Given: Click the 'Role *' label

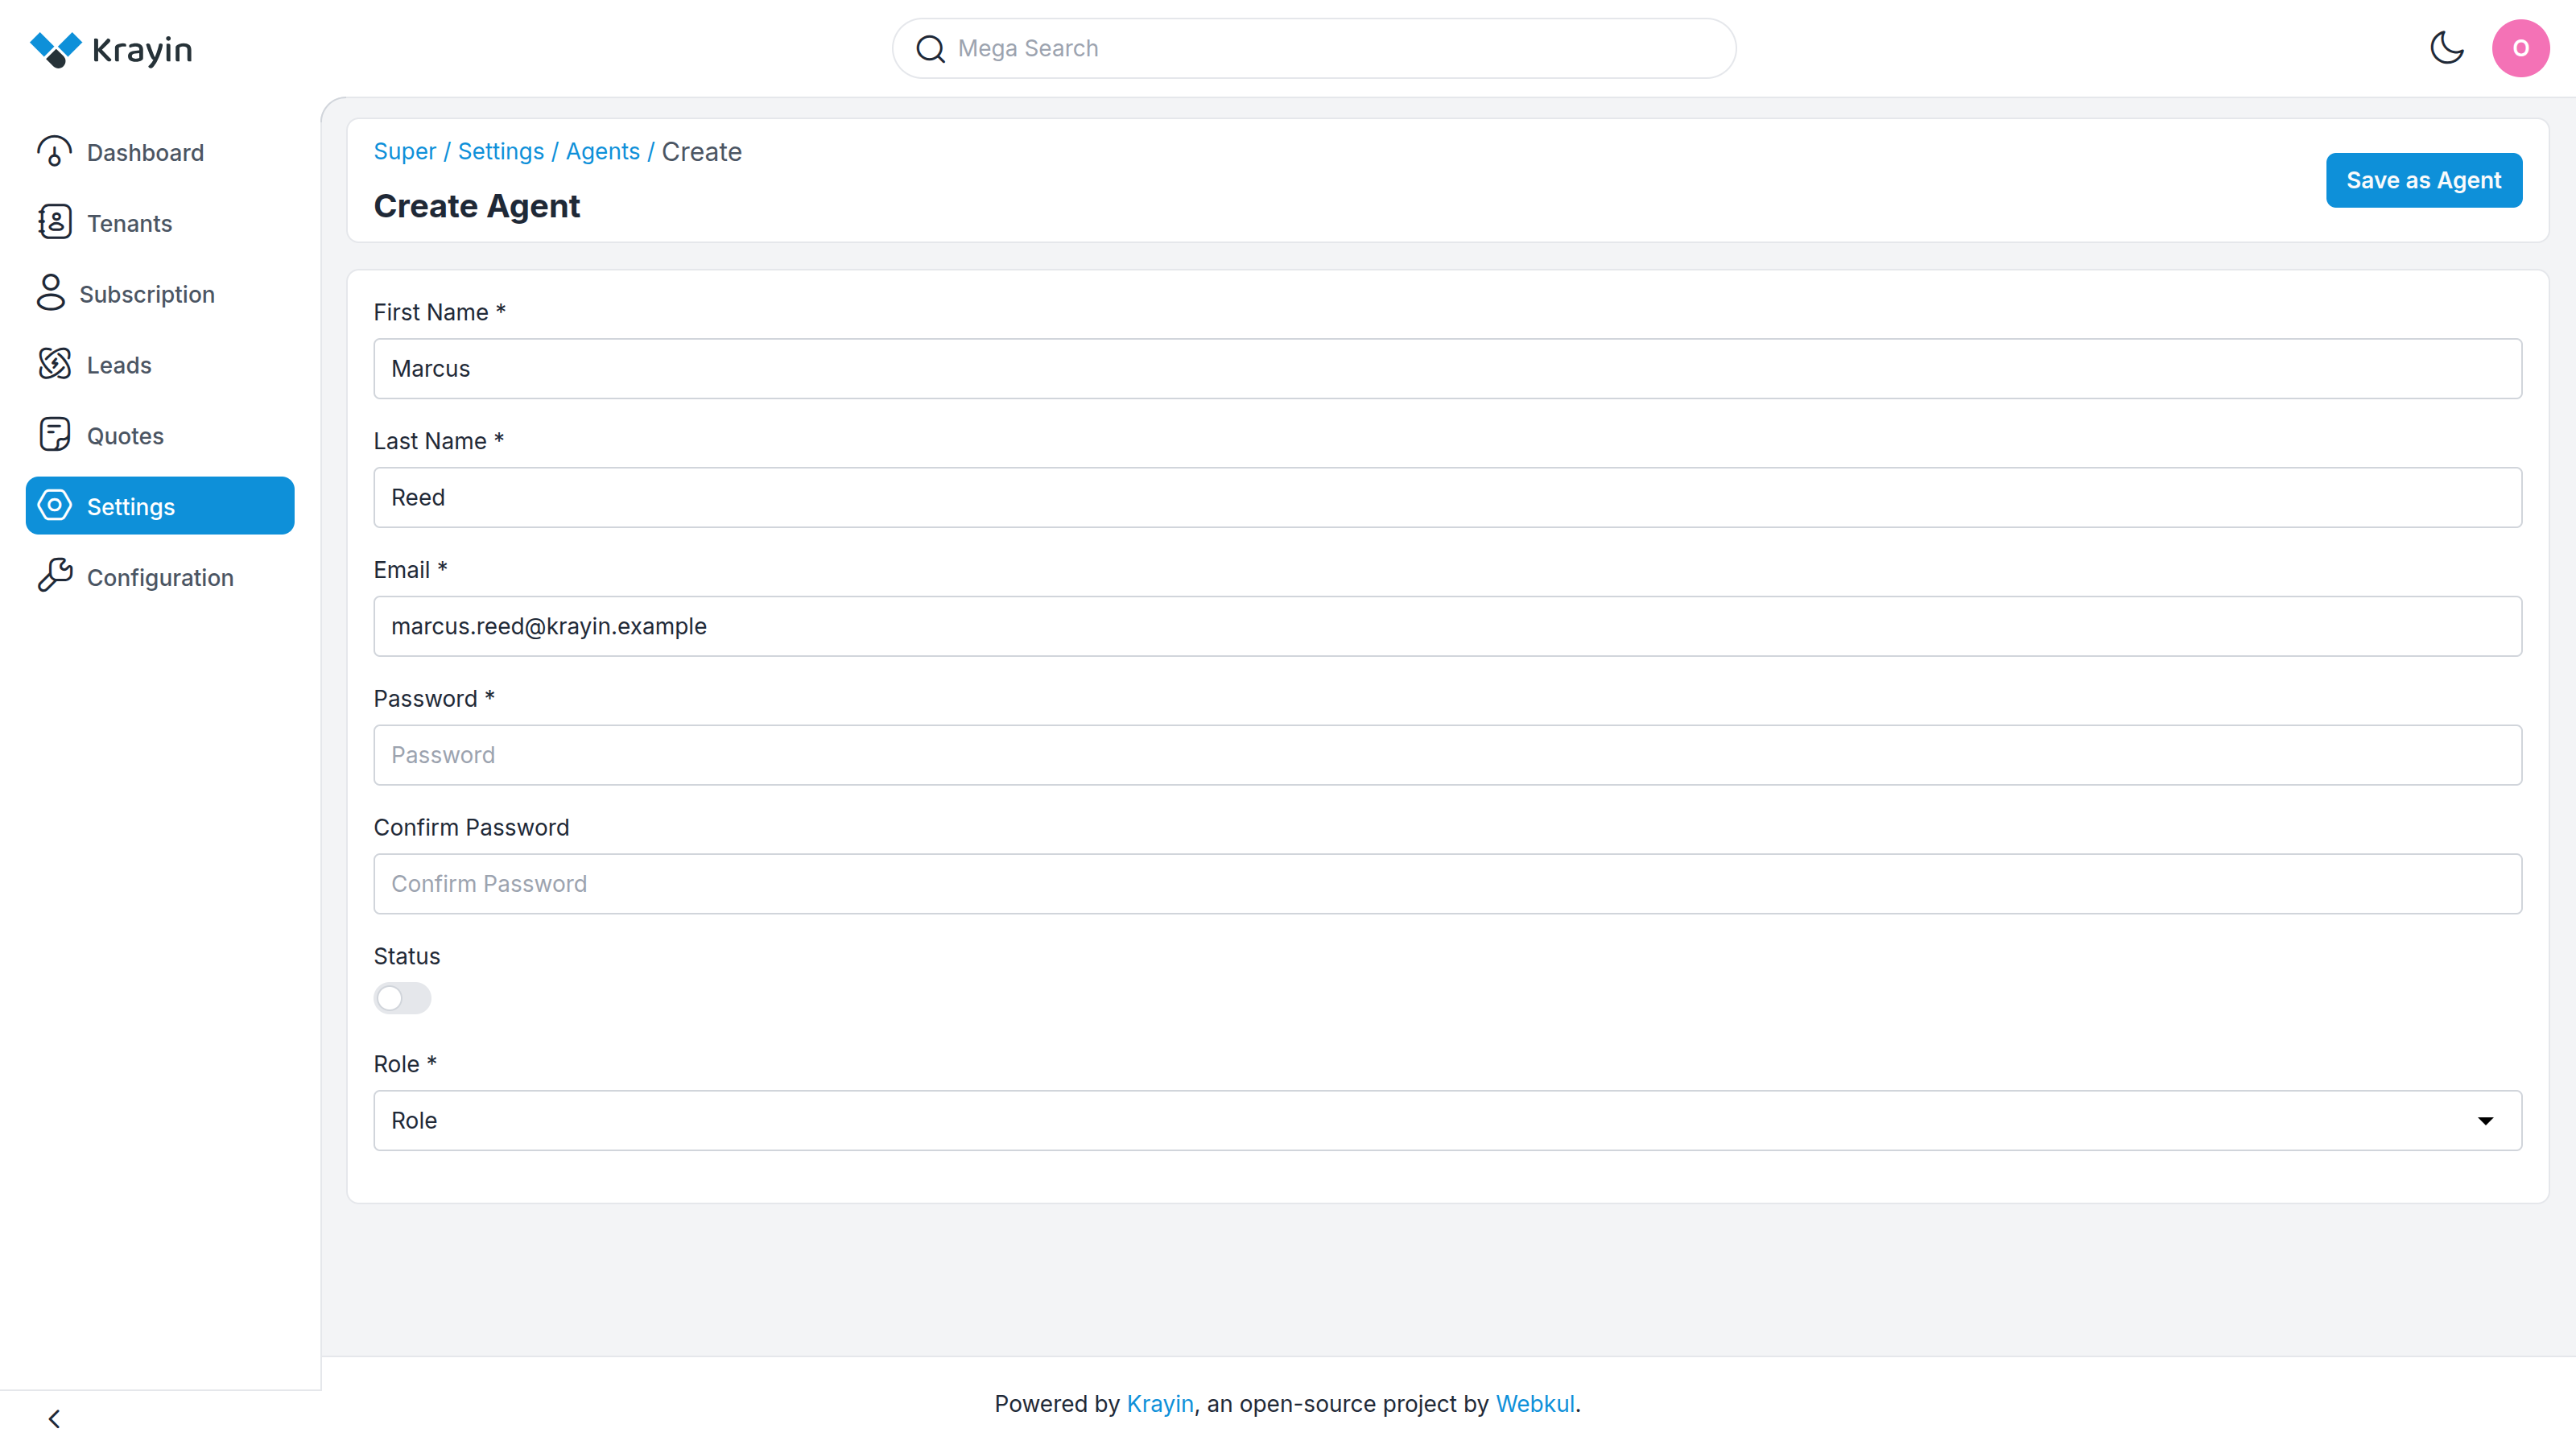Looking at the screenshot, I should pyautogui.click(x=405, y=1064).
